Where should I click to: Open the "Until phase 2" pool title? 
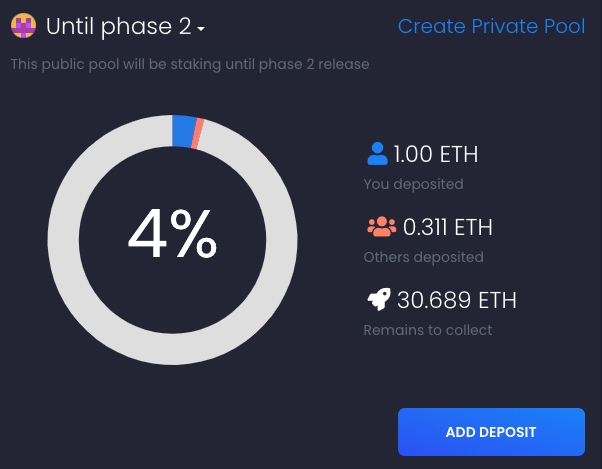click(x=118, y=26)
